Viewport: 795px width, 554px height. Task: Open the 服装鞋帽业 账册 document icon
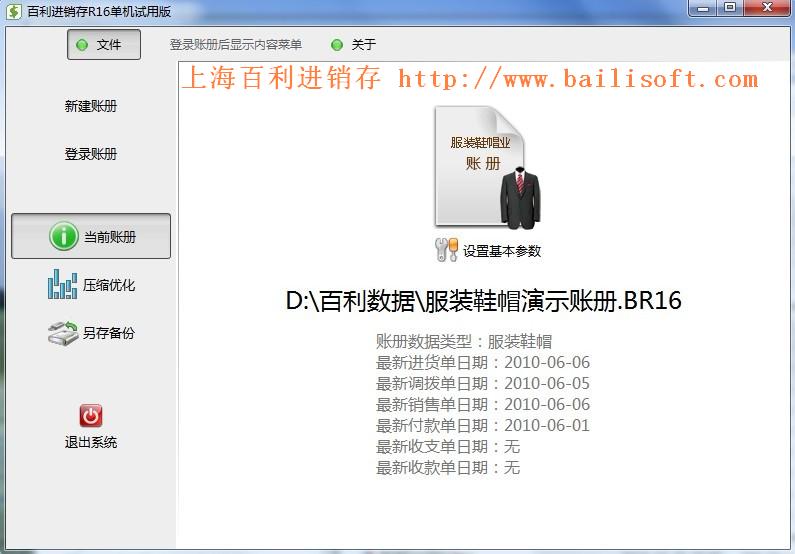click(x=488, y=168)
